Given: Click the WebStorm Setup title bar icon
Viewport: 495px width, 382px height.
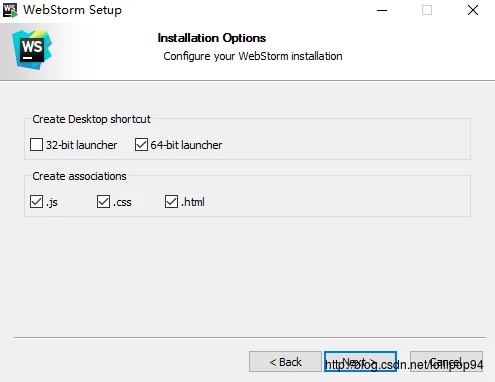Looking at the screenshot, I should [10, 10].
